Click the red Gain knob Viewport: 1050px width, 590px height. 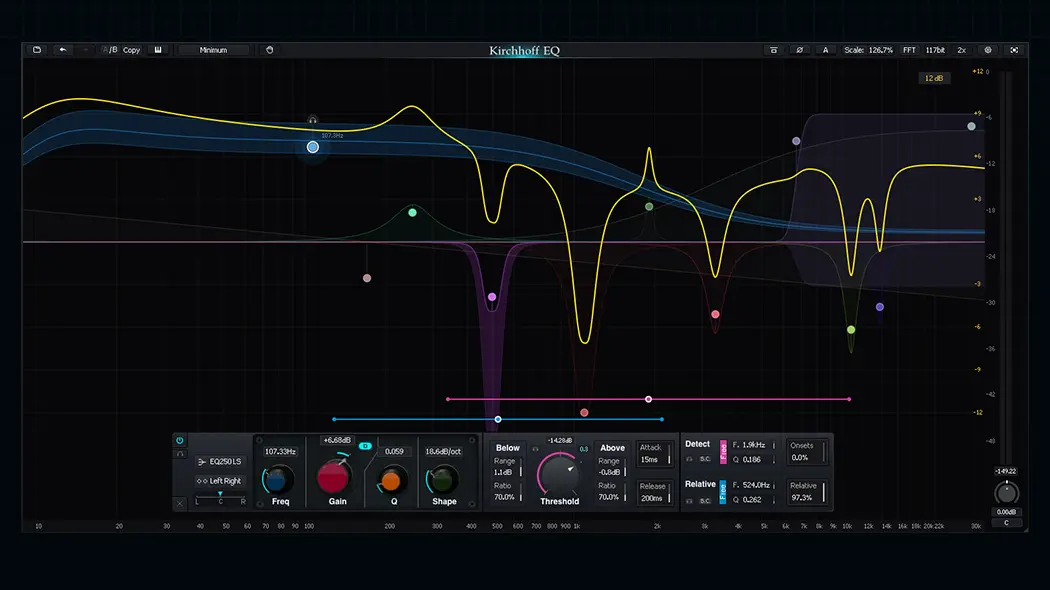pyautogui.click(x=333, y=477)
